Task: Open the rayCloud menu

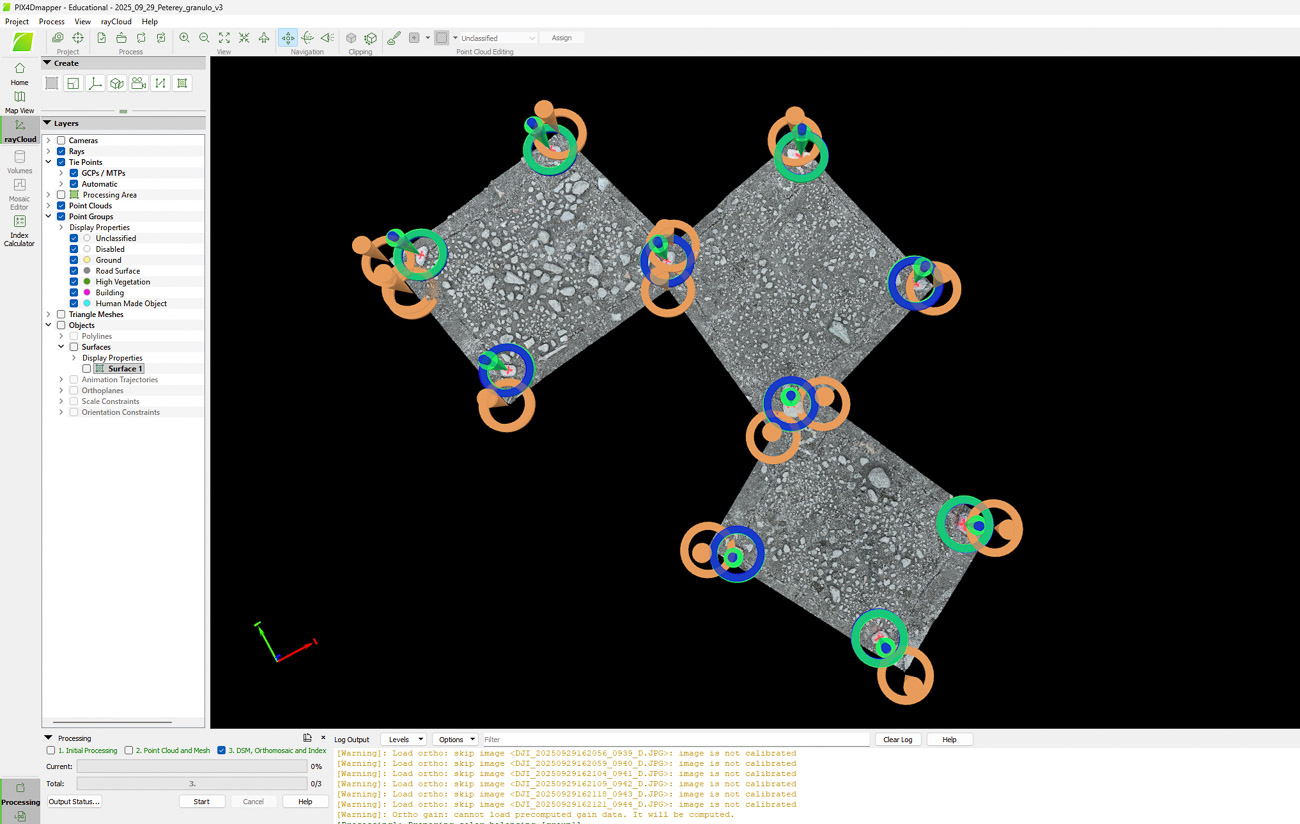Action: point(116,21)
